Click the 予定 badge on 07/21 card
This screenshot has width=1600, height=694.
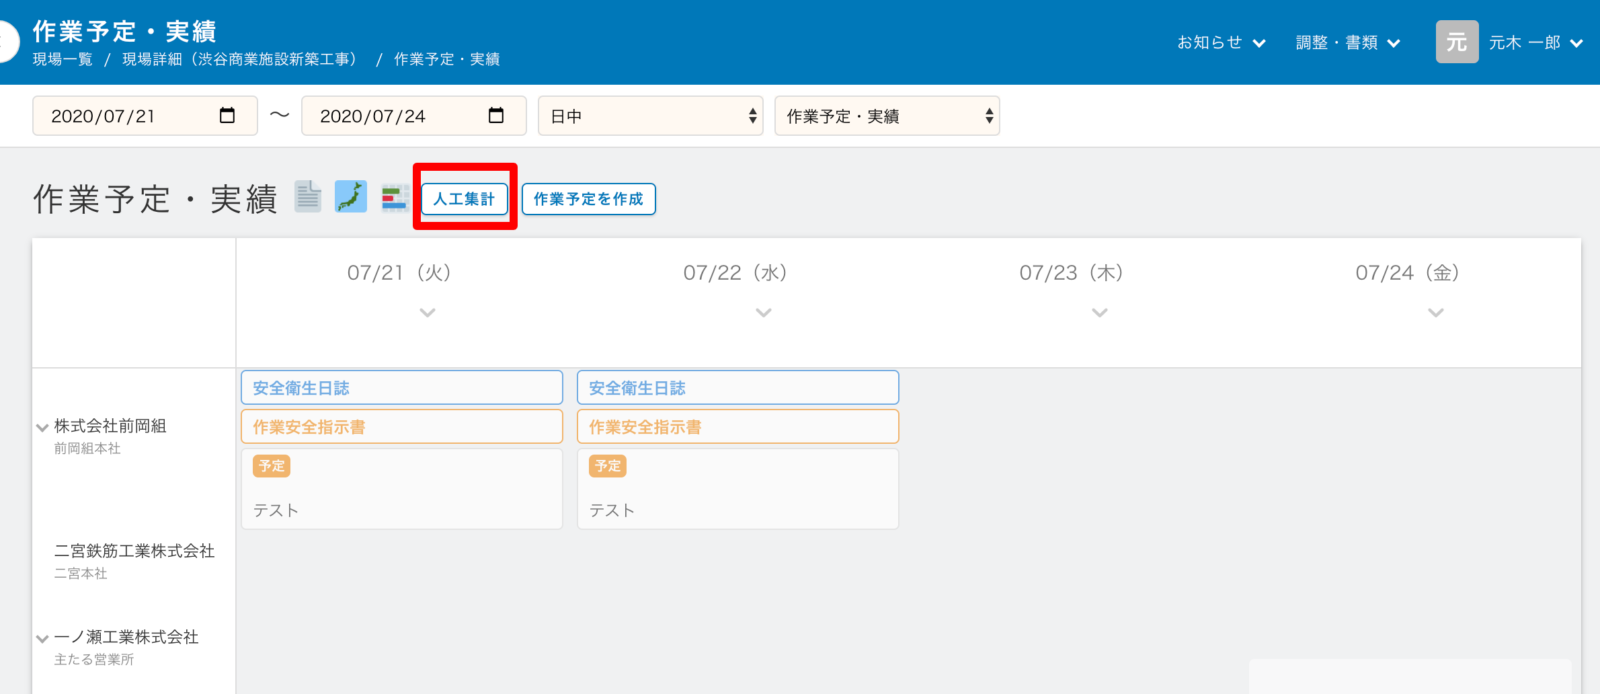[272, 466]
